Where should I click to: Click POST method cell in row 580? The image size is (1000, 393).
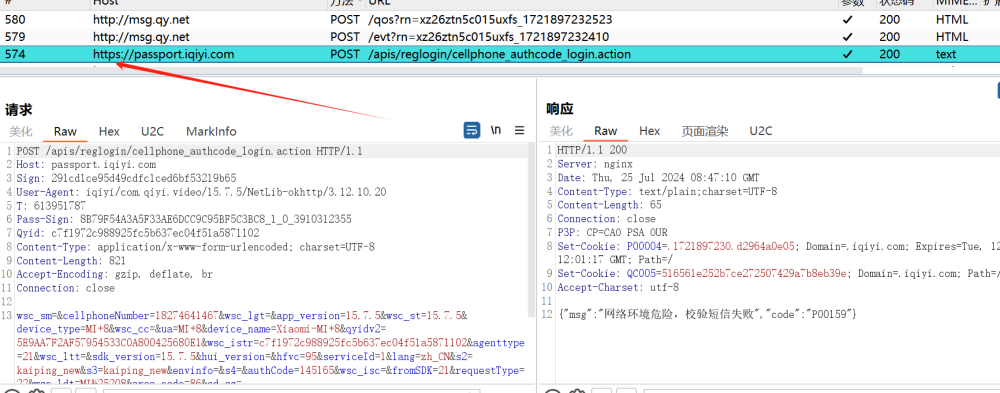[x=345, y=20]
